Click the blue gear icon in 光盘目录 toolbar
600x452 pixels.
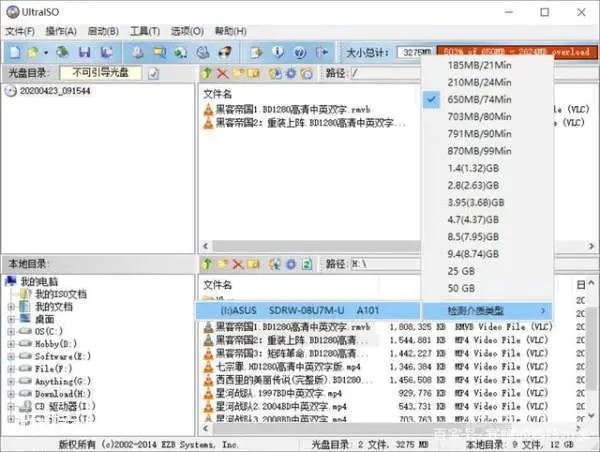click(x=291, y=73)
